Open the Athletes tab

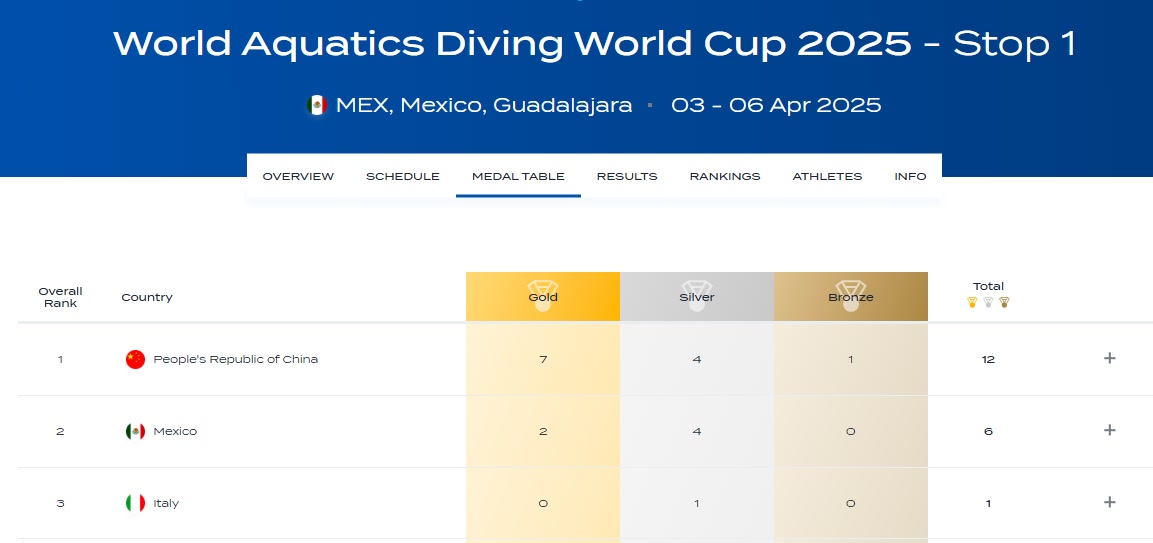point(827,176)
